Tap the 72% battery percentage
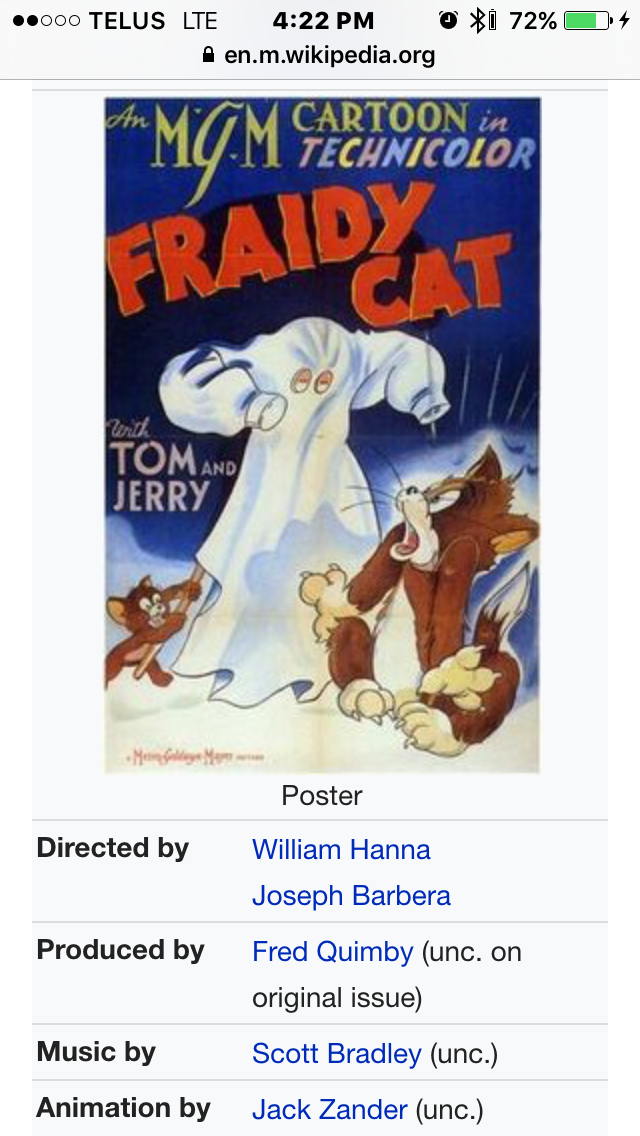The width and height of the screenshot is (640, 1136). pyautogui.click(x=533, y=20)
